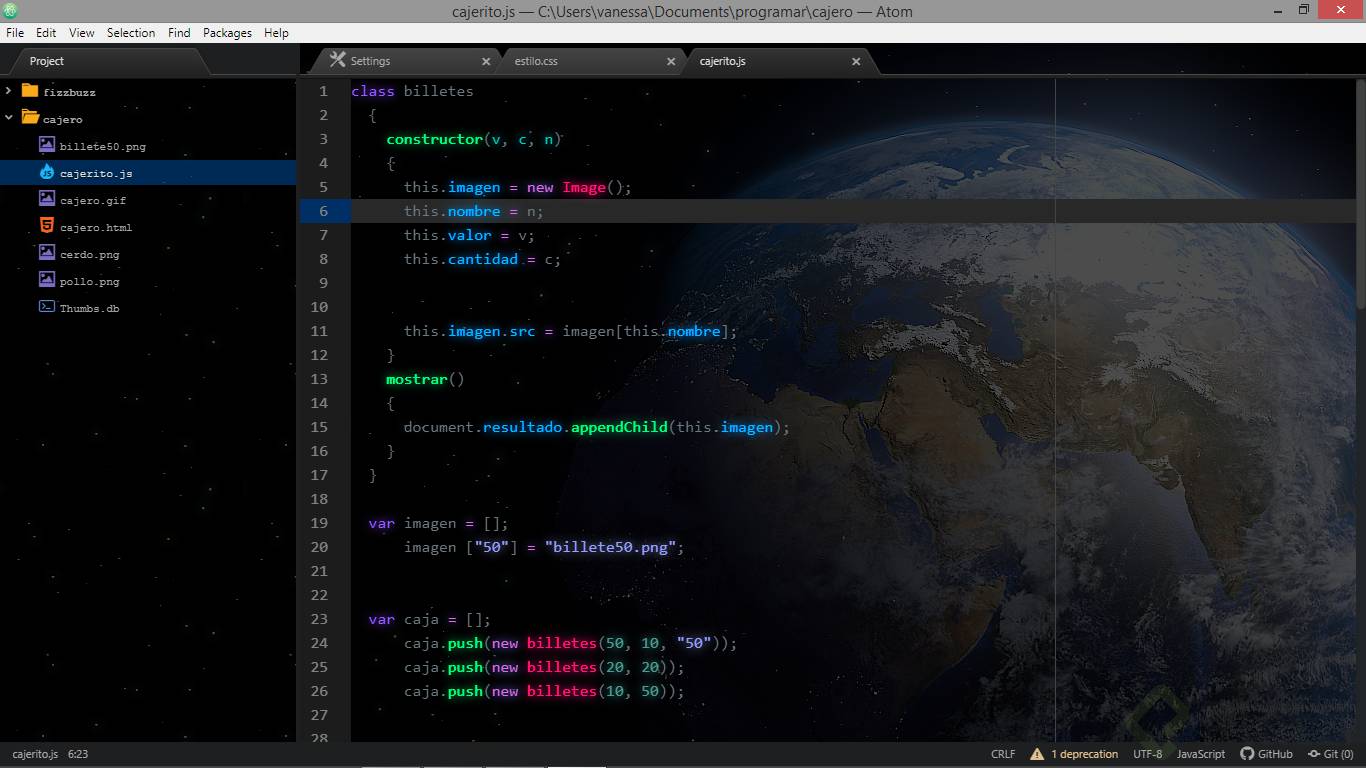Click line number 19 in the gutter
Viewport: 1366px width, 768px height.
[319, 523]
